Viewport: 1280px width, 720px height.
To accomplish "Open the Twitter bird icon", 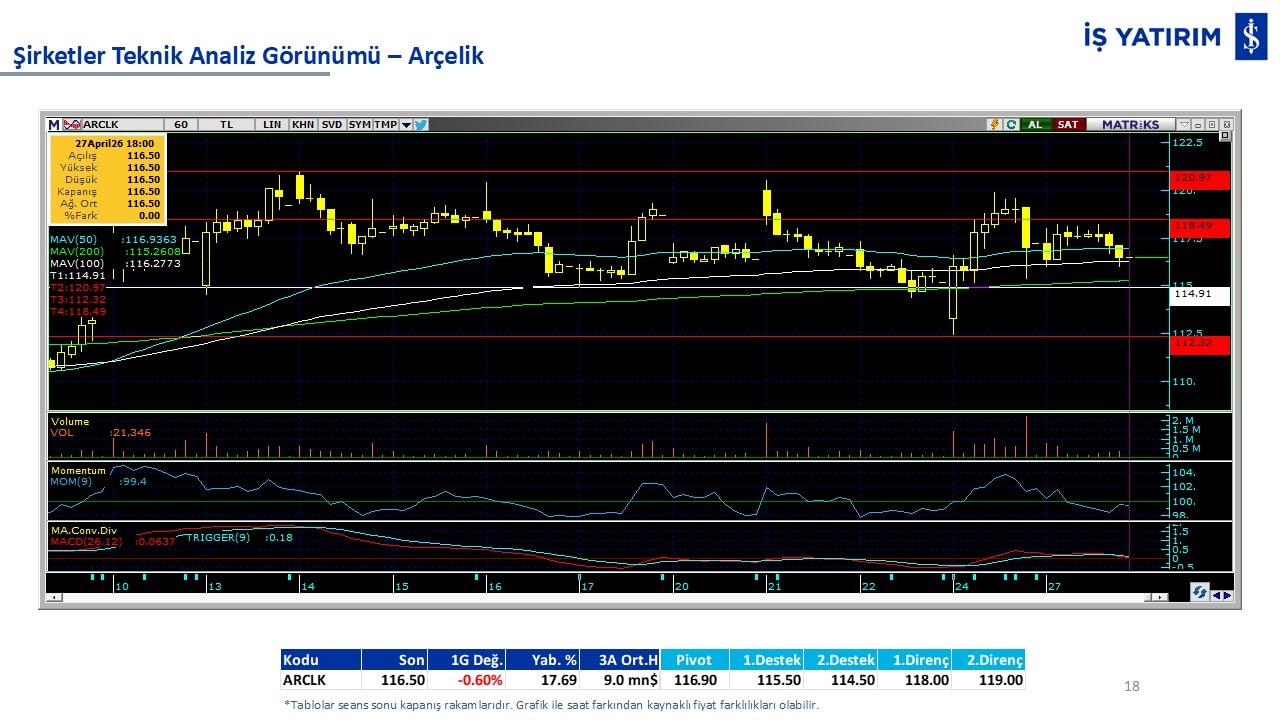I will pyautogui.click(x=421, y=125).
